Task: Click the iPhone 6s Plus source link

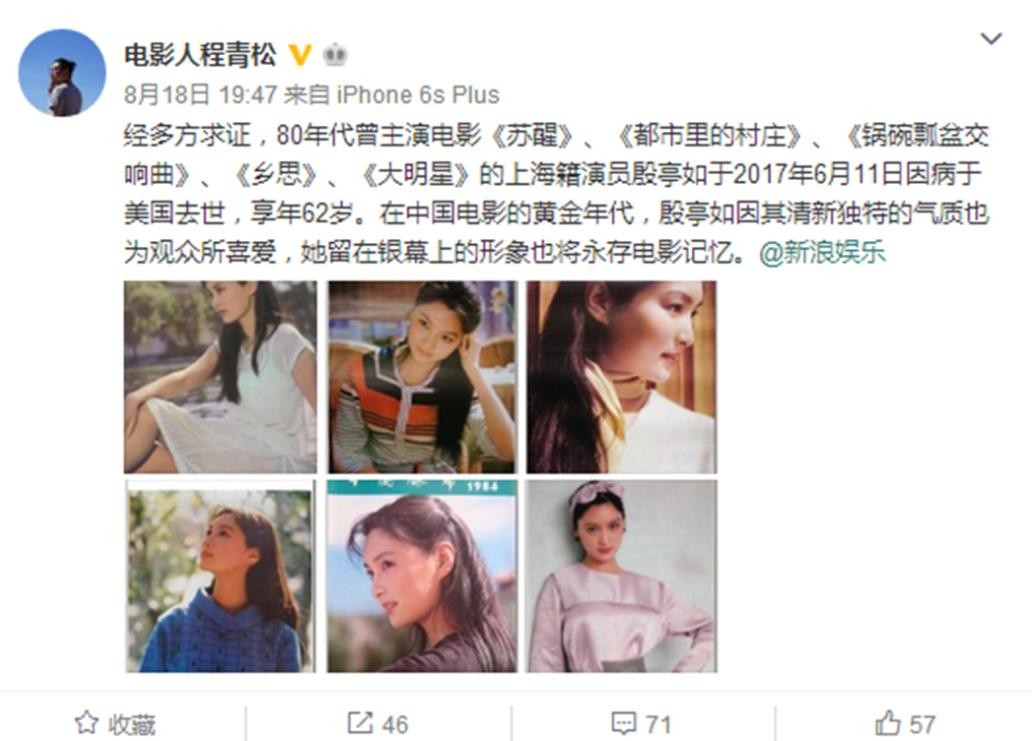Action: (x=418, y=95)
